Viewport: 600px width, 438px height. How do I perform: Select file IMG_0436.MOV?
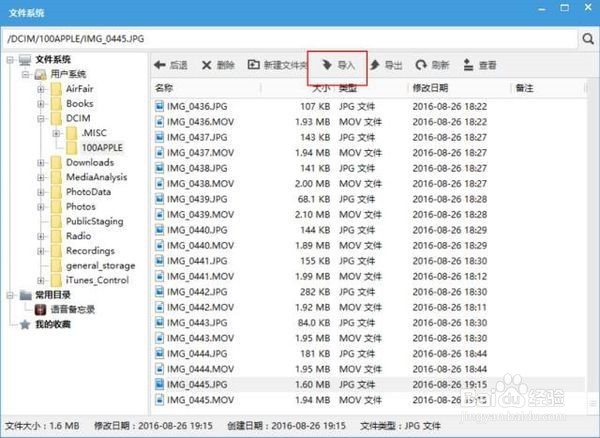point(200,122)
